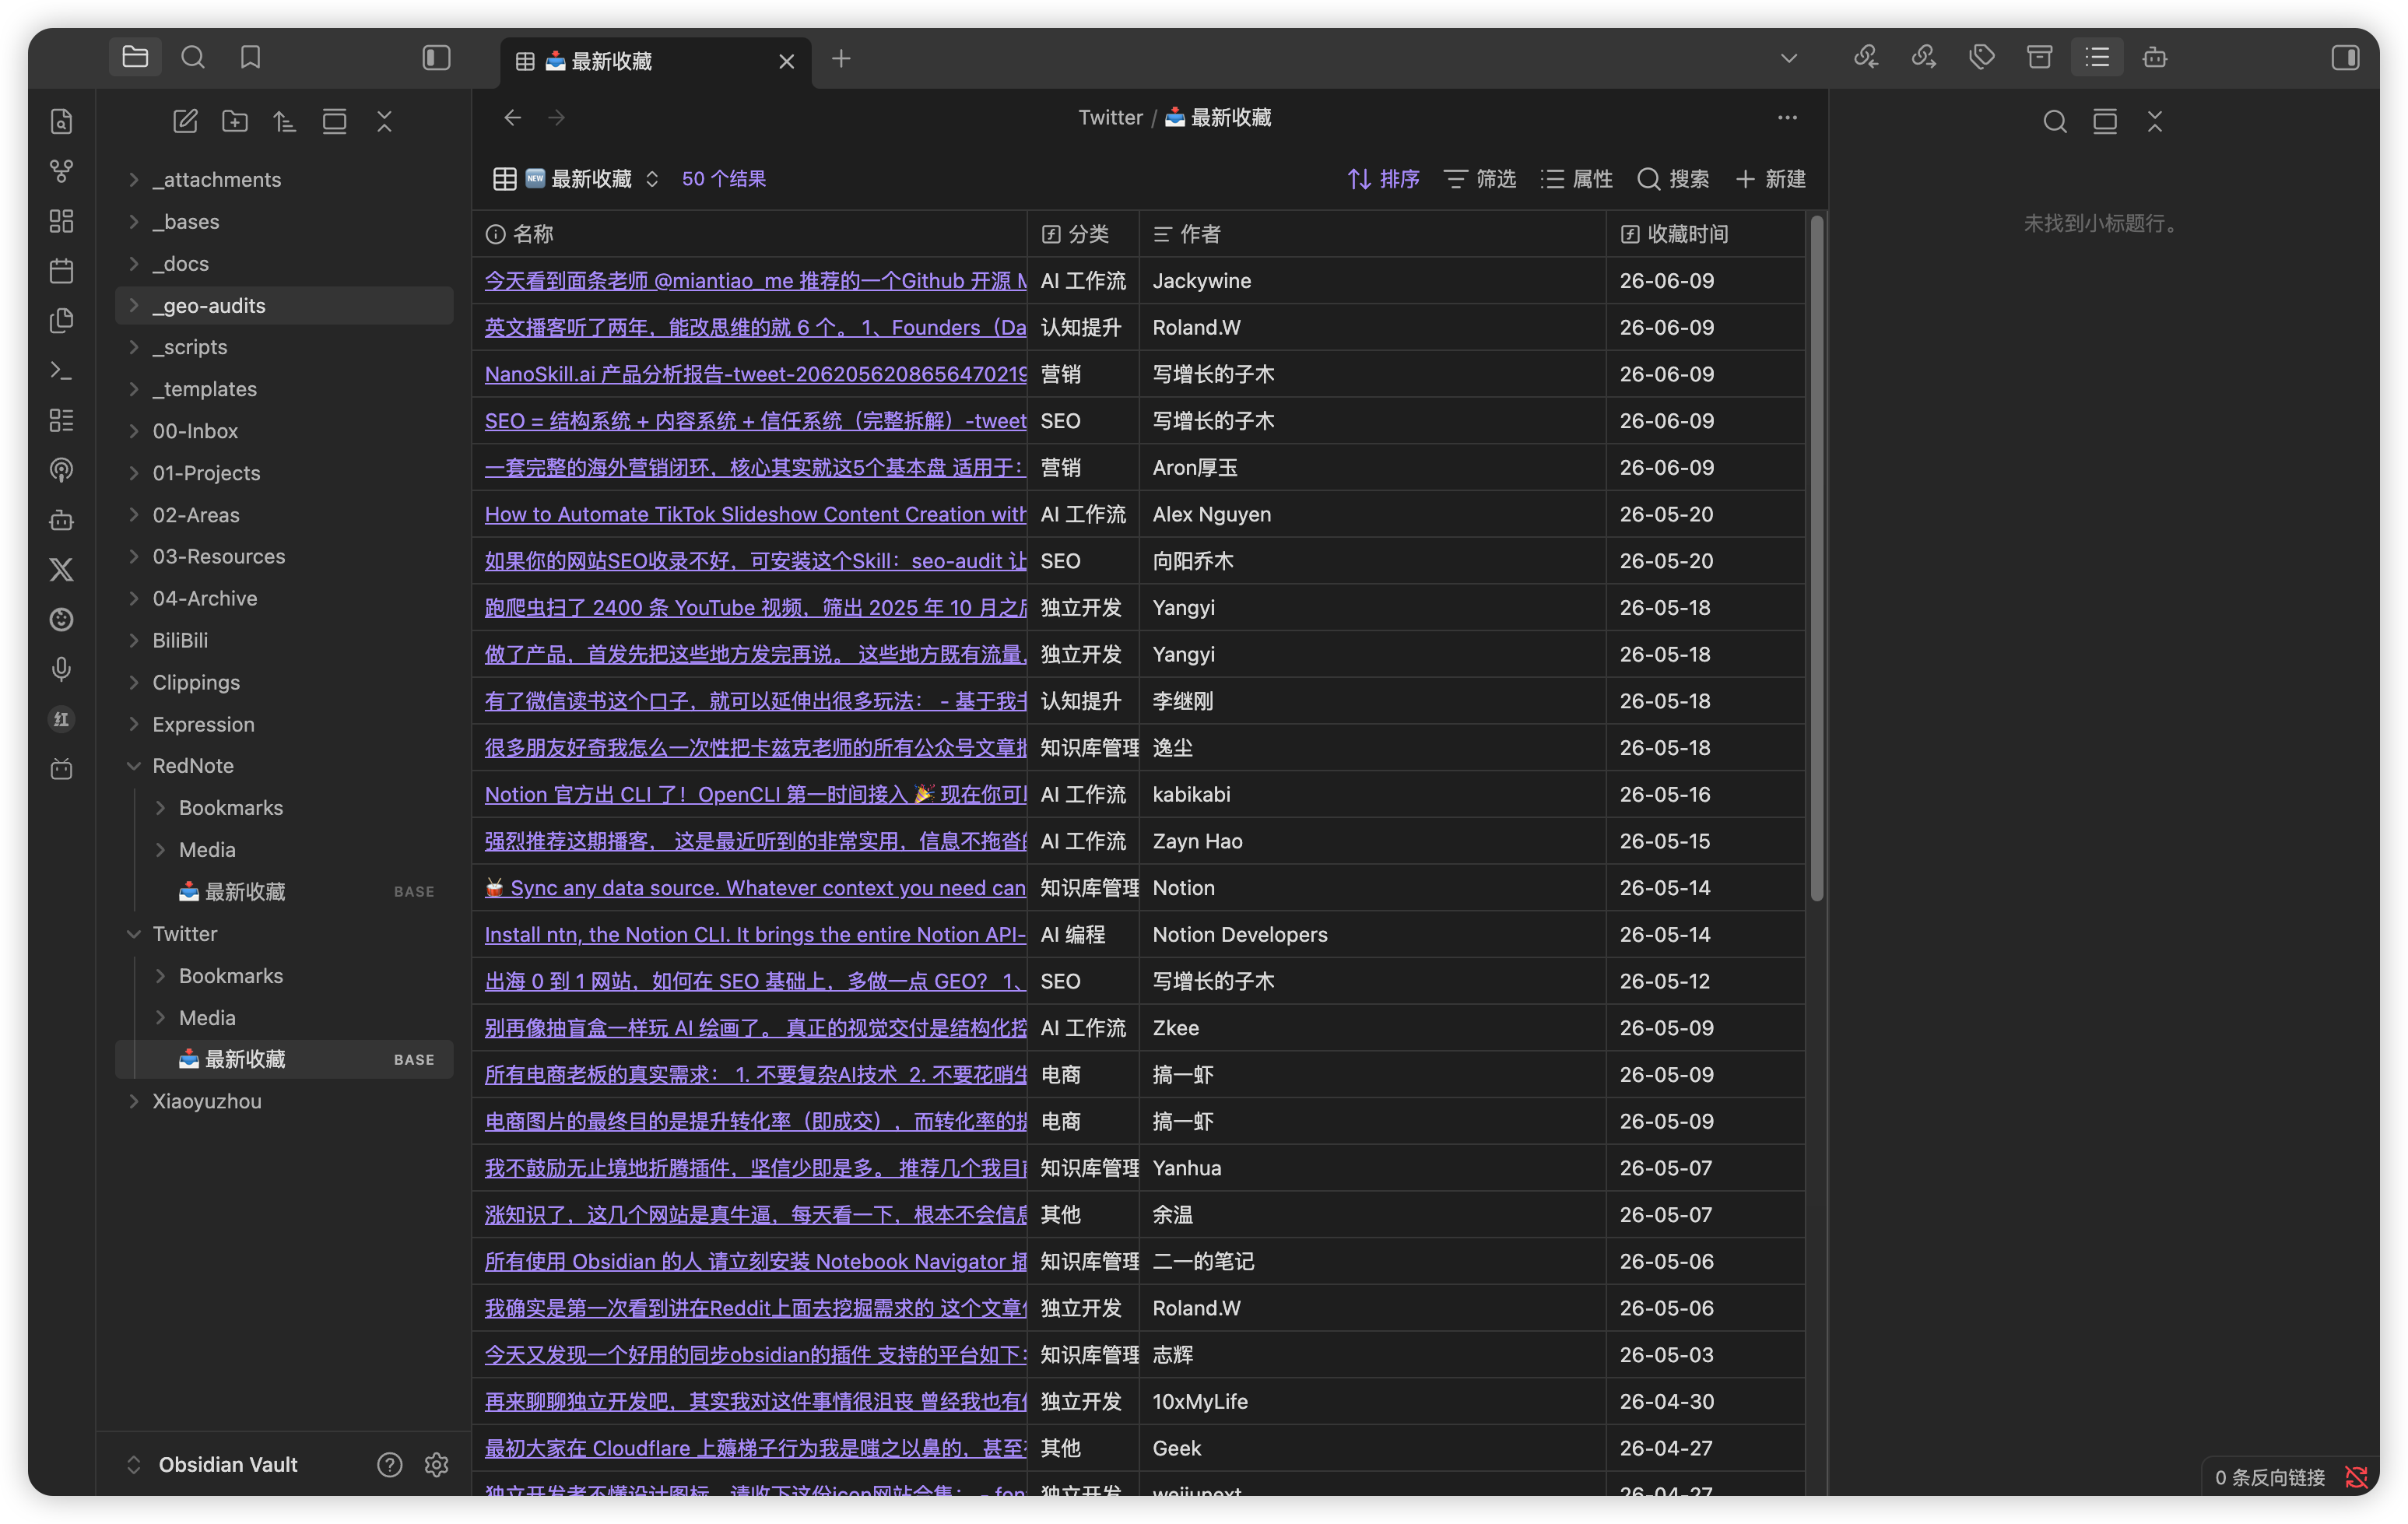The image size is (2408, 1524).
Task: Open help icon next to vault name
Action: 390,1465
